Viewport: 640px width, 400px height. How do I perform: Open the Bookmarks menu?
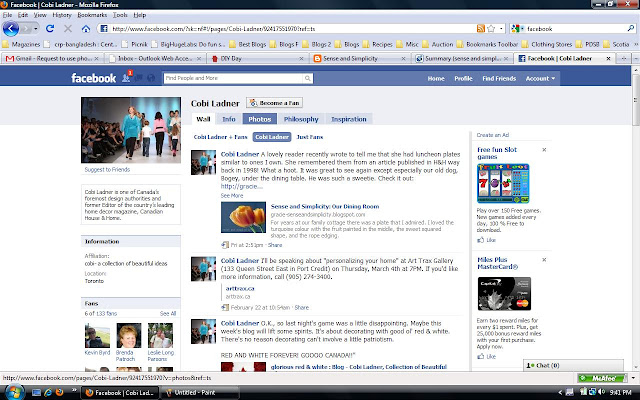92,15
